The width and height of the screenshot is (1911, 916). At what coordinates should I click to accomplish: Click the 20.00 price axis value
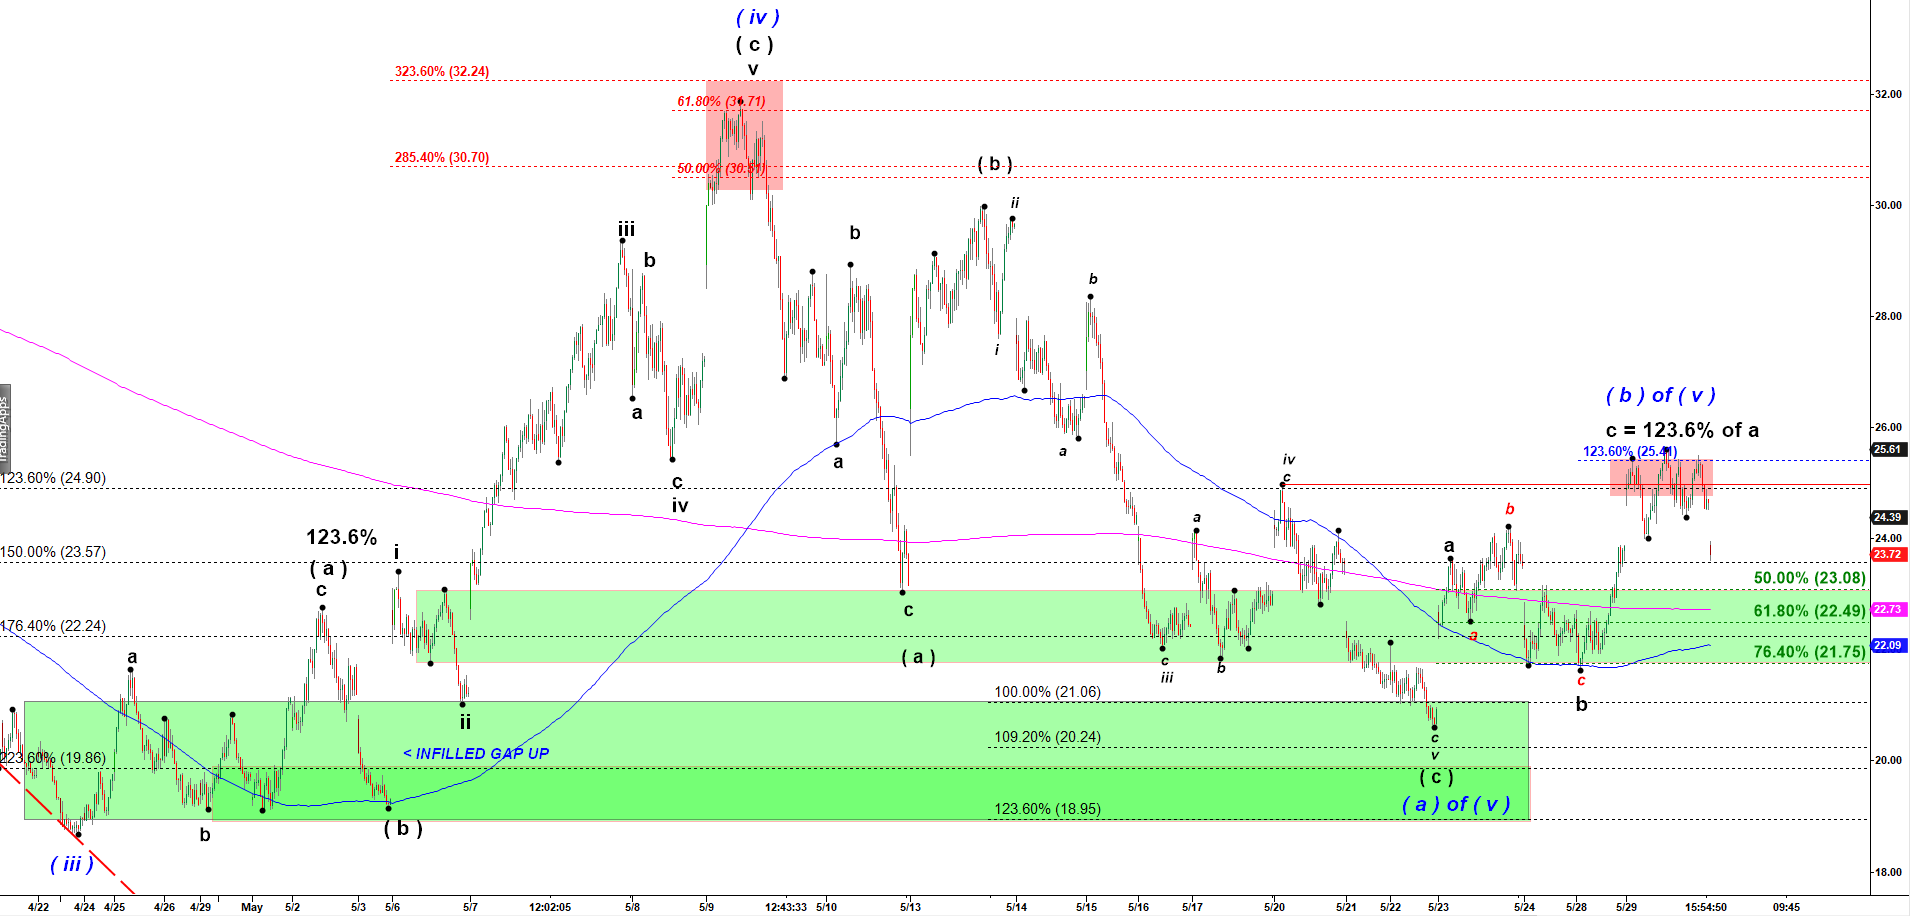pyautogui.click(x=1888, y=761)
